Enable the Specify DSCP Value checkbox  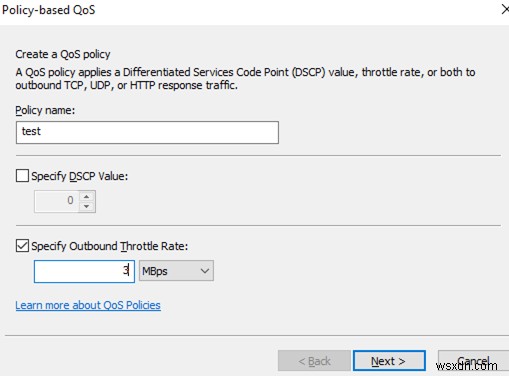tap(22, 176)
